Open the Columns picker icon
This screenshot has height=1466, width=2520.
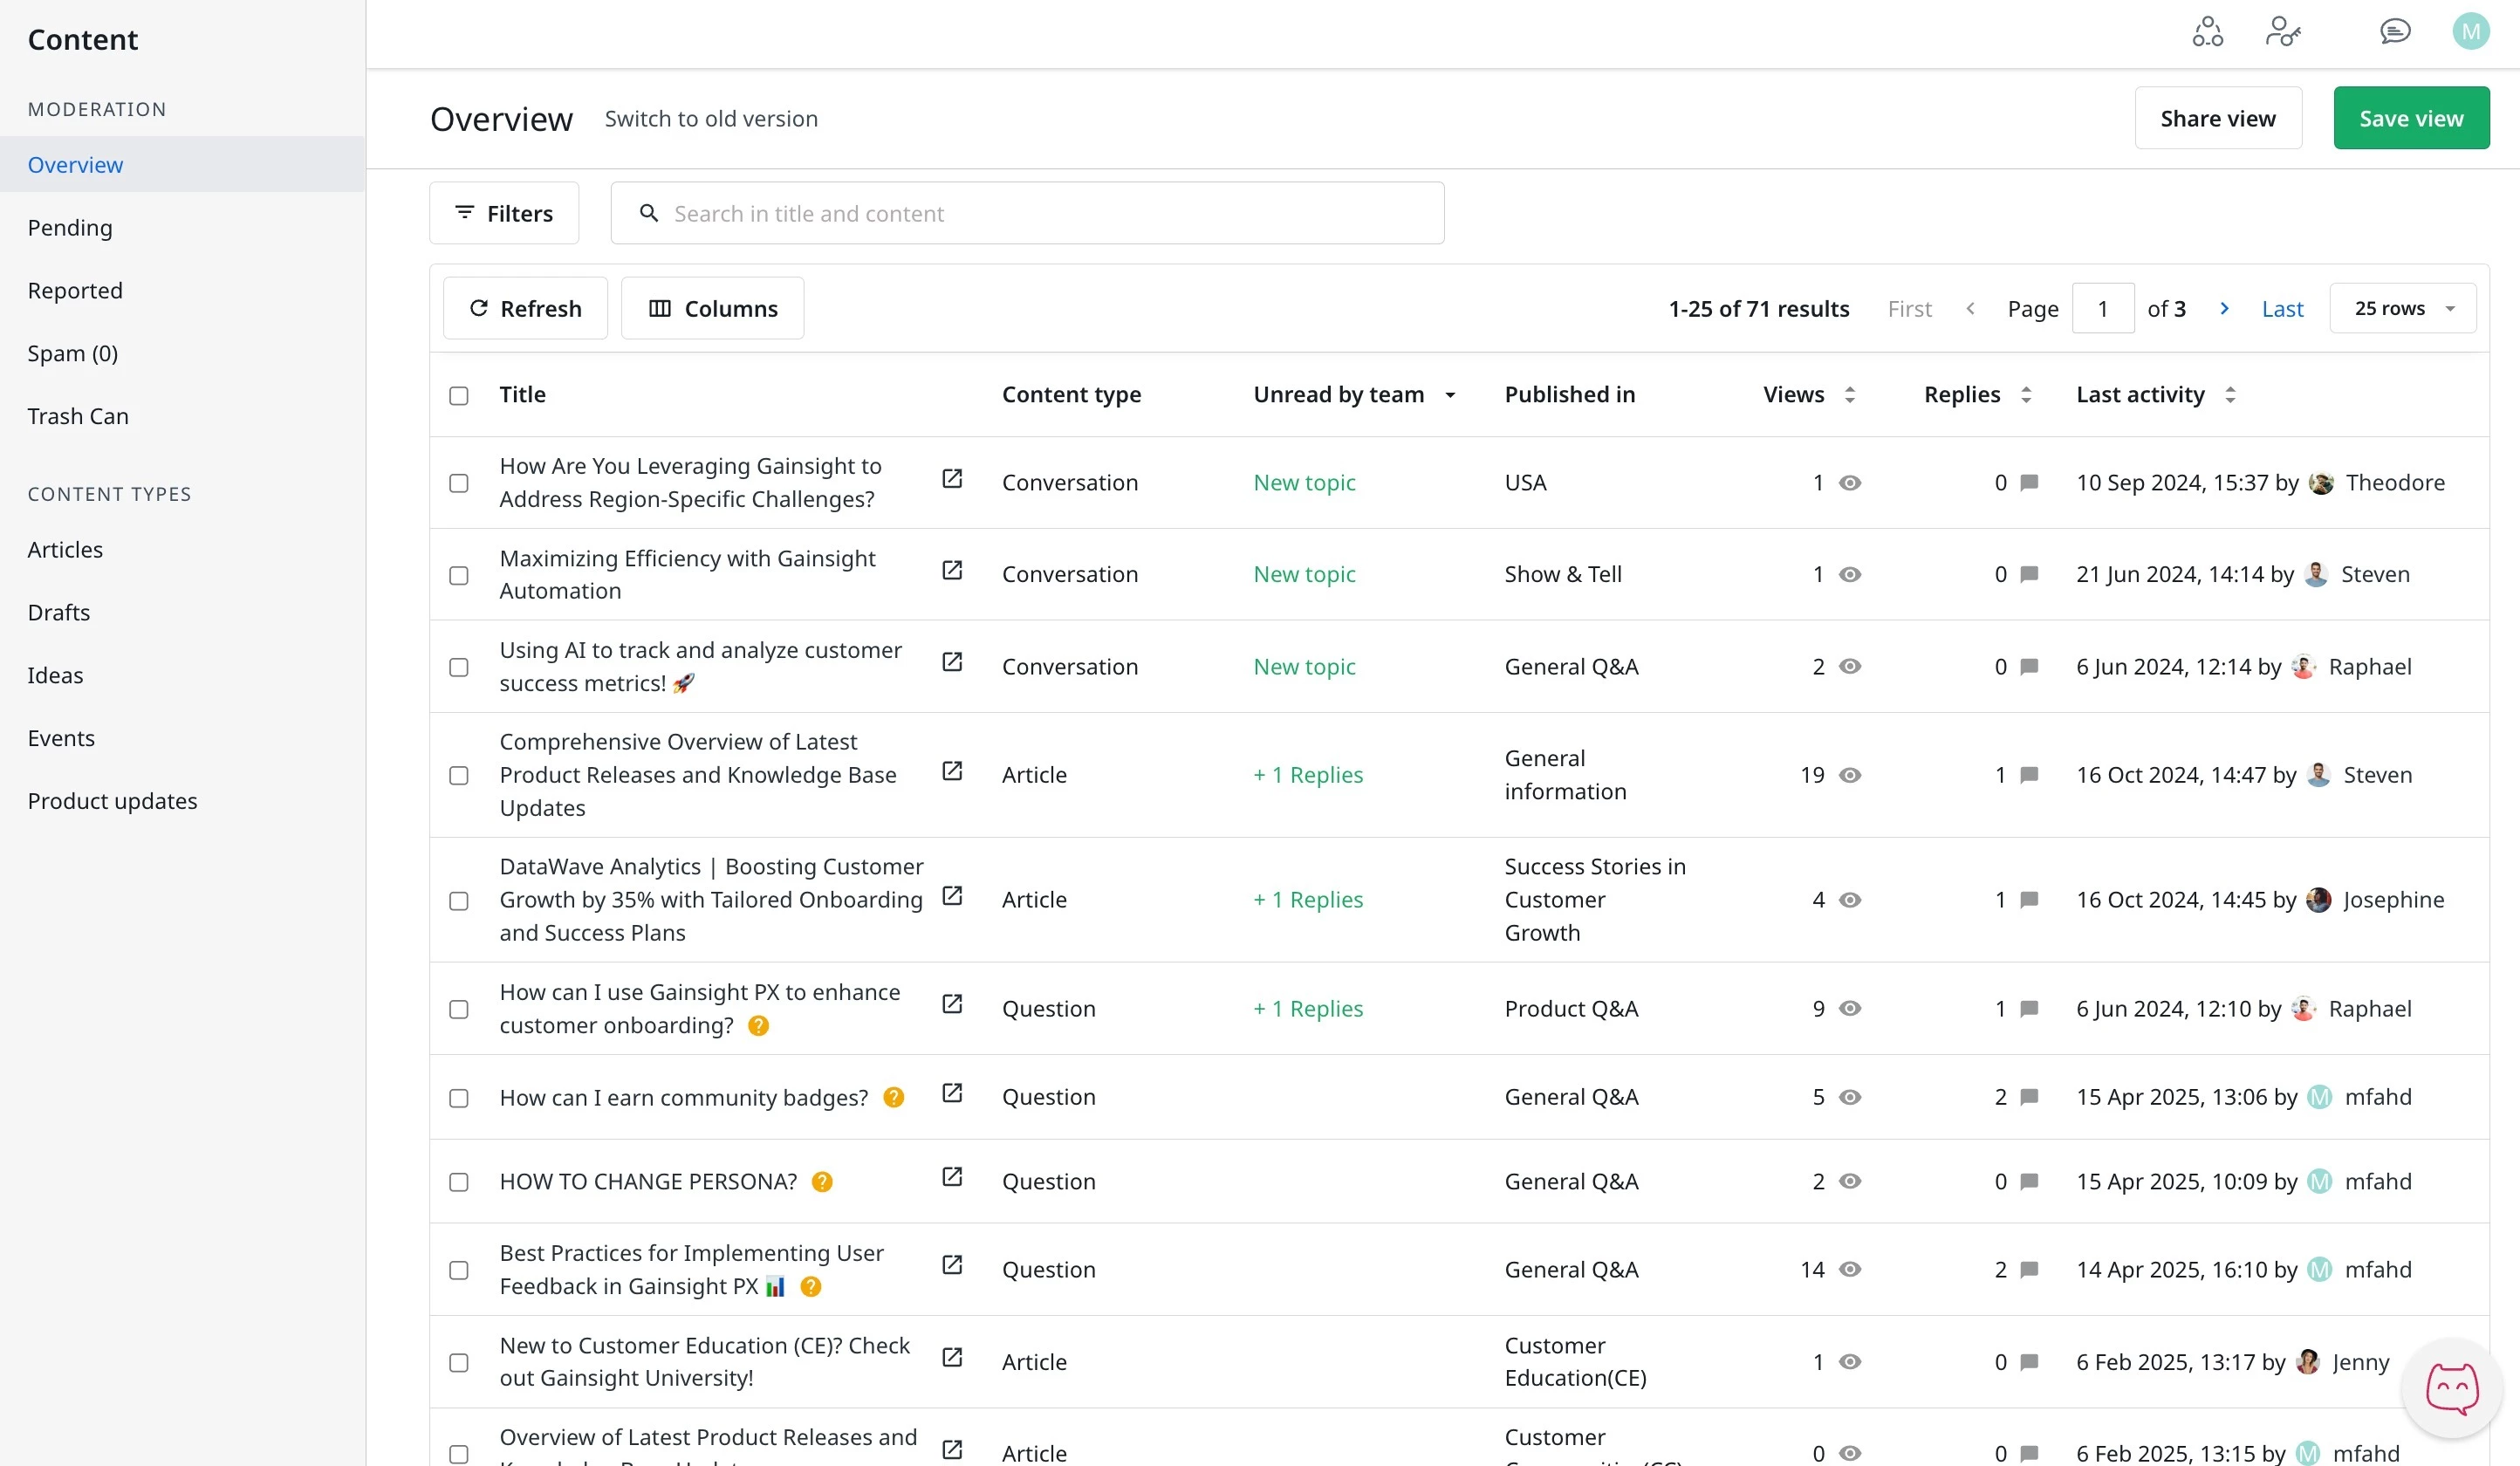pos(660,308)
